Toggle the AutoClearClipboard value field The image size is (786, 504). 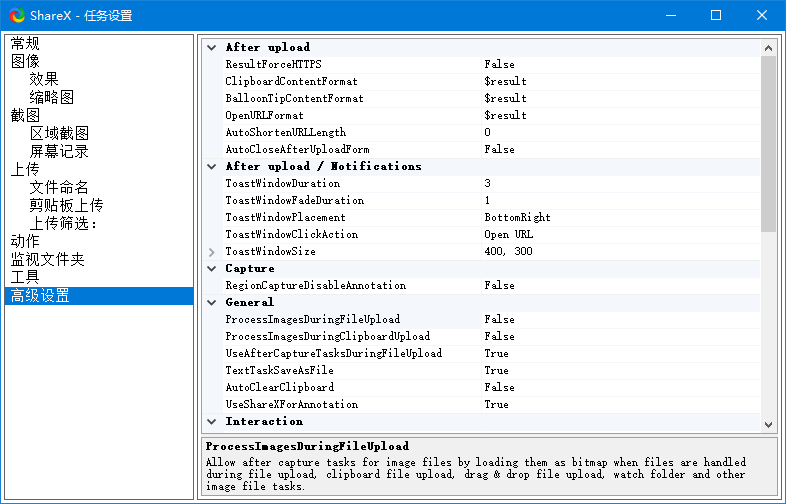click(x=621, y=387)
